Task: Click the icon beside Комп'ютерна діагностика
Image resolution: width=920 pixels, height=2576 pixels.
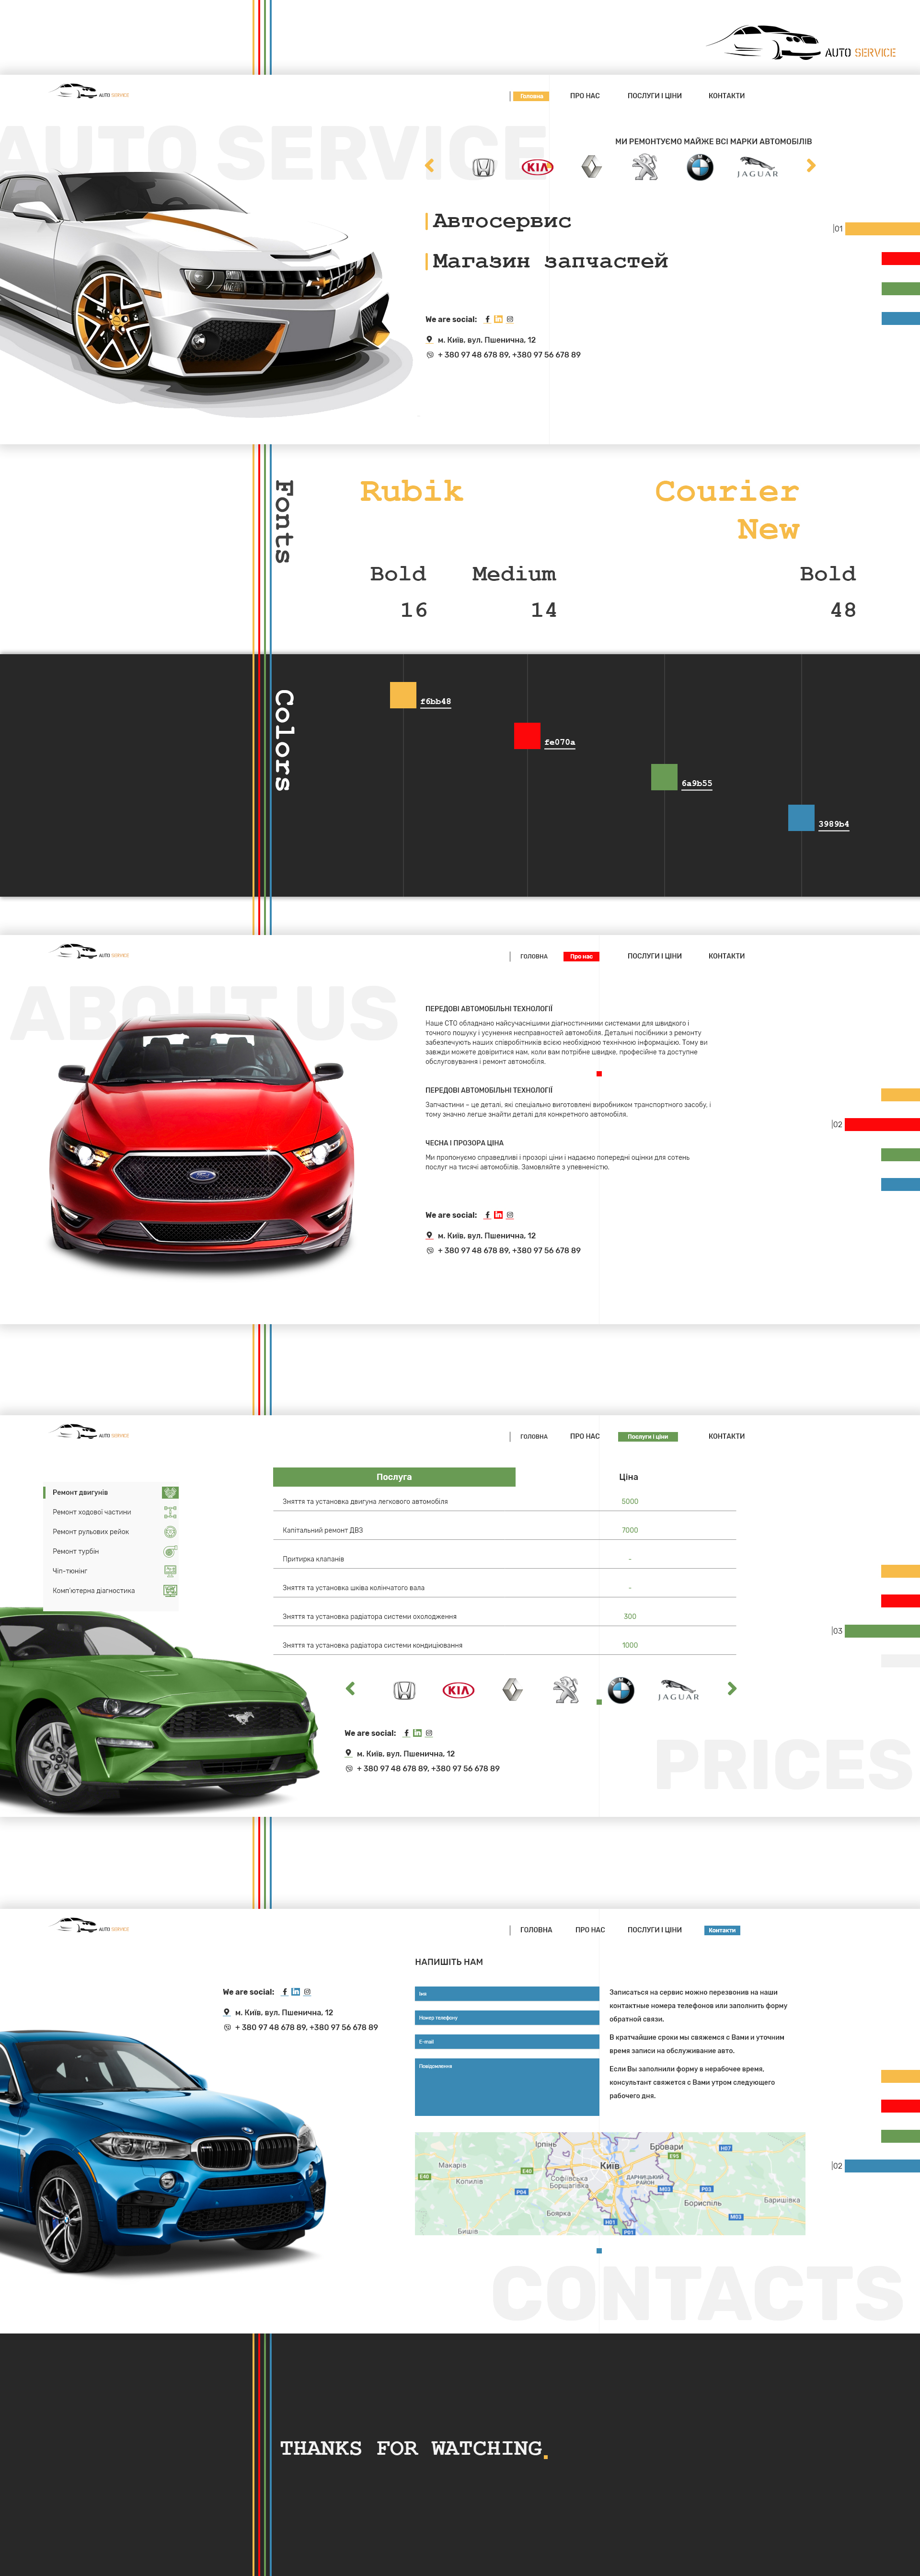Action: [170, 1590]
